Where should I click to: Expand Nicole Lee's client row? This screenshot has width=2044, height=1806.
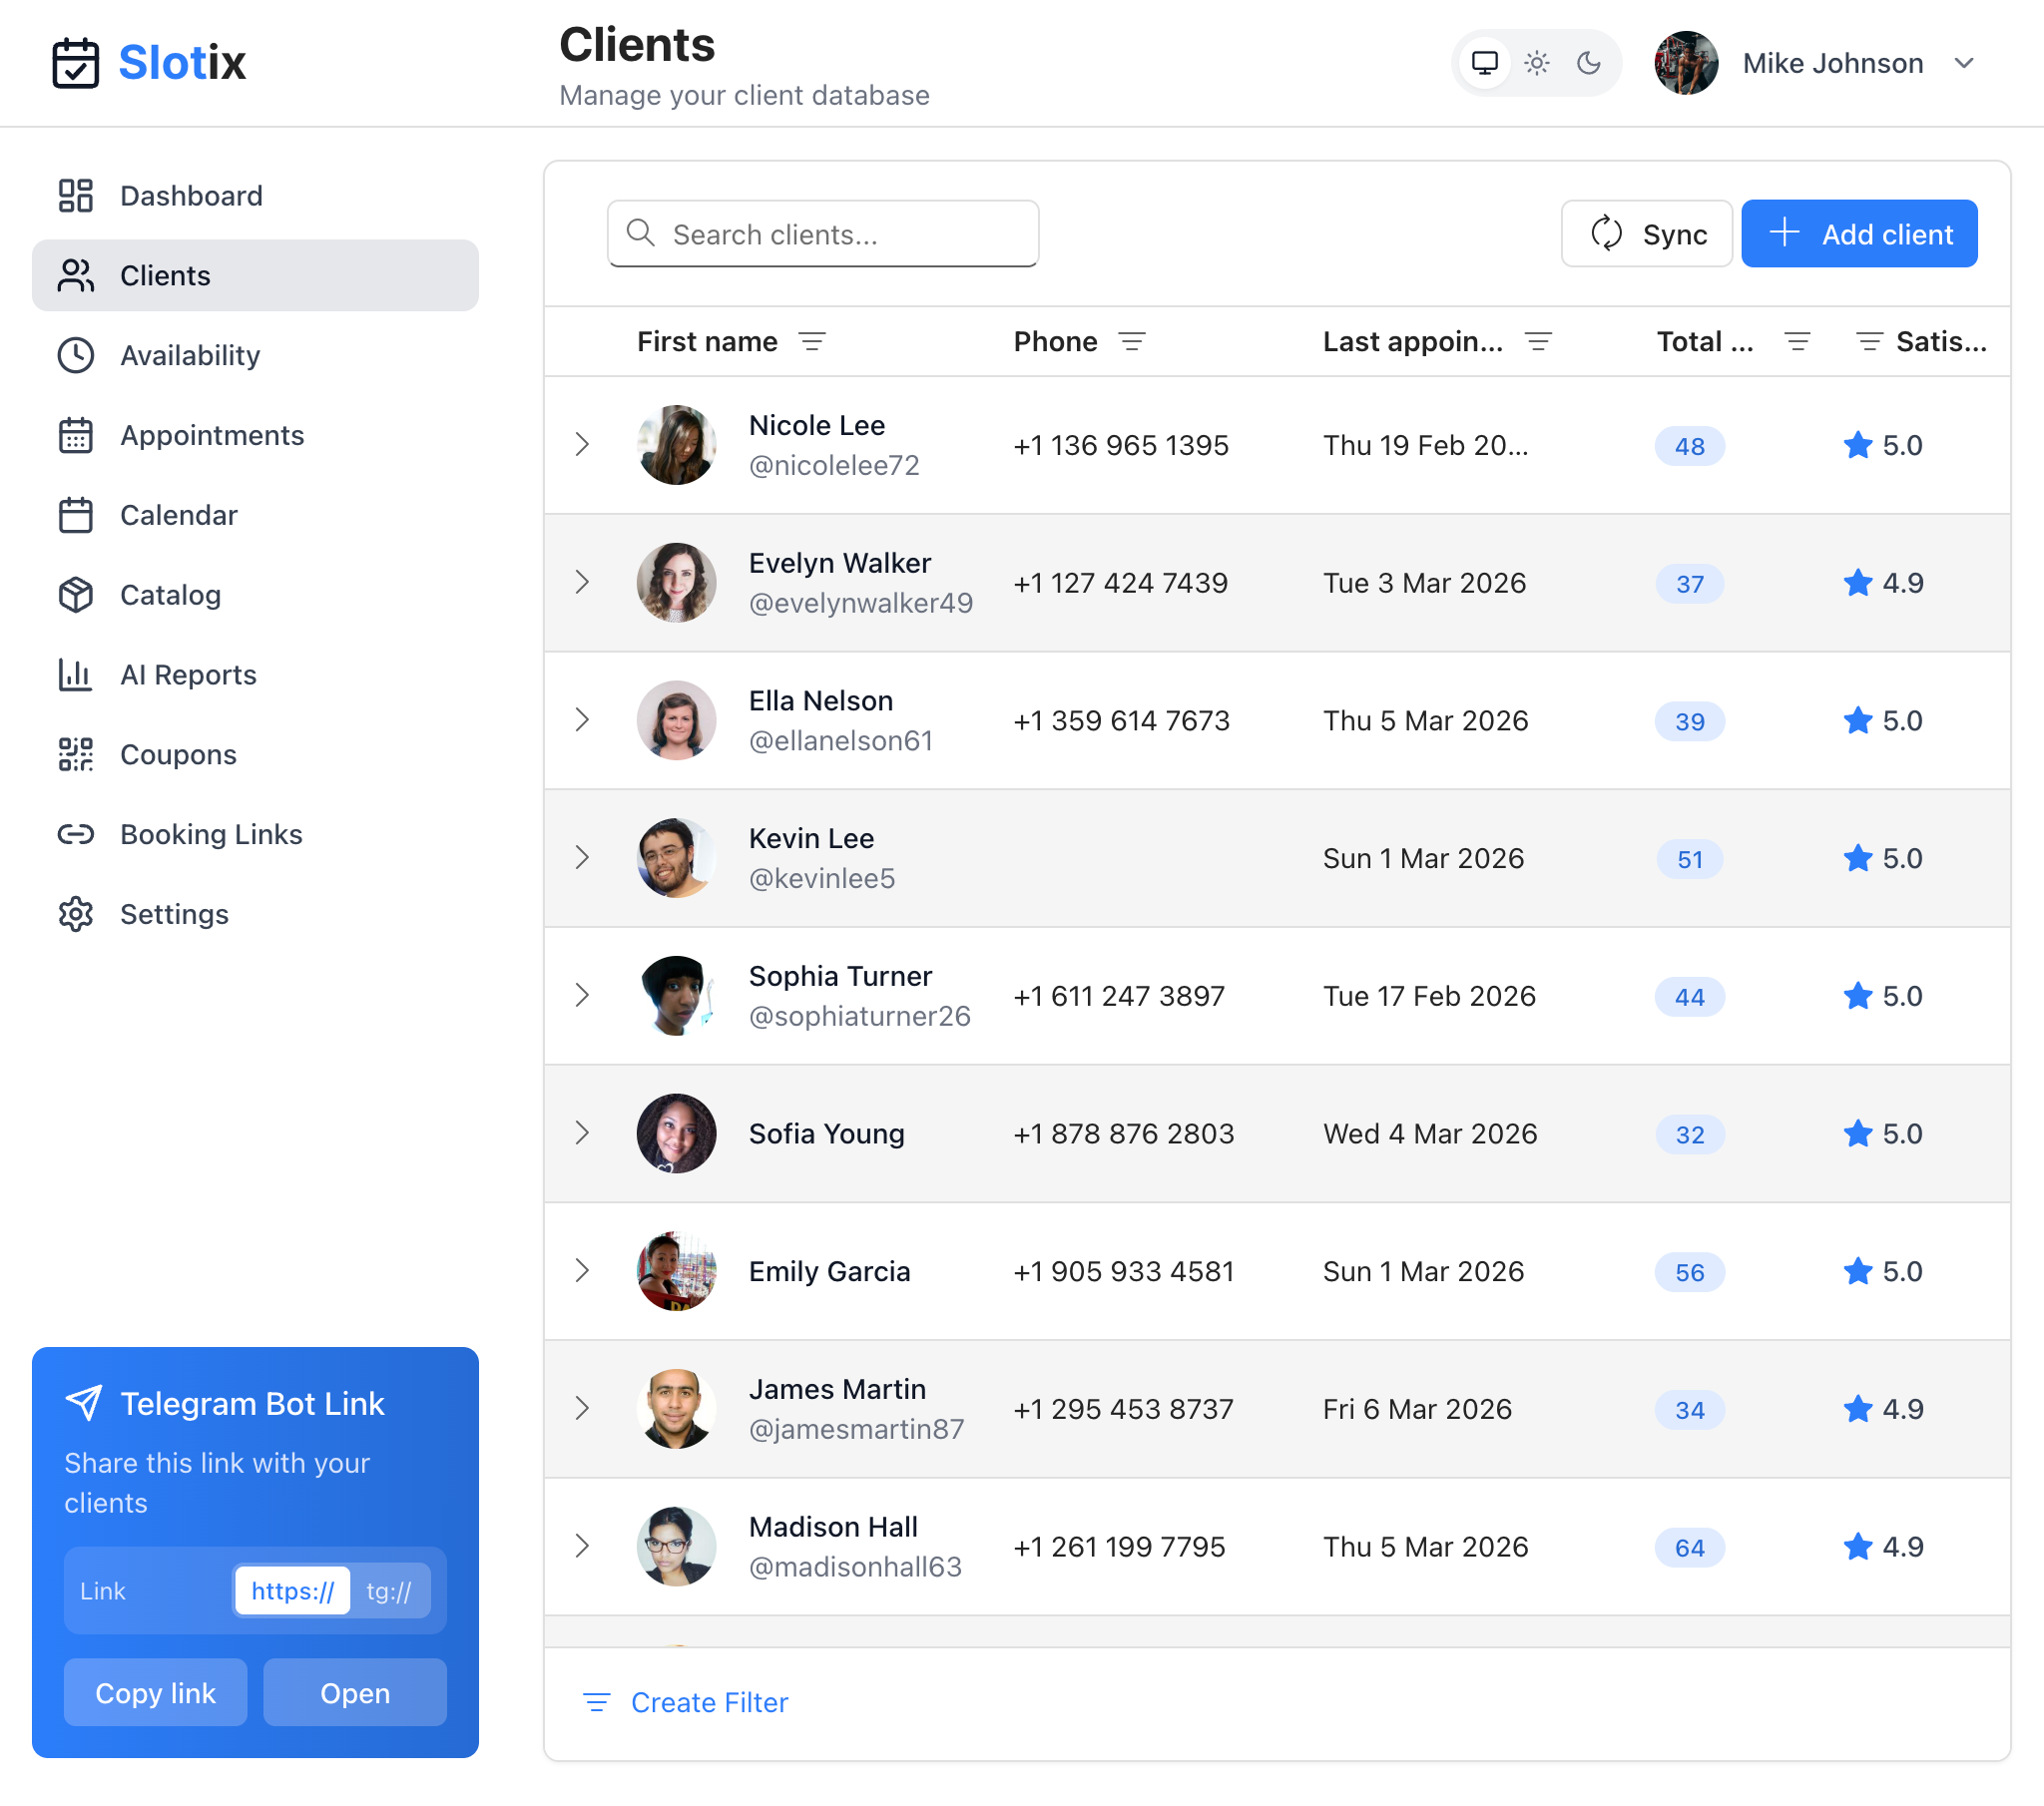click(582, 444)
